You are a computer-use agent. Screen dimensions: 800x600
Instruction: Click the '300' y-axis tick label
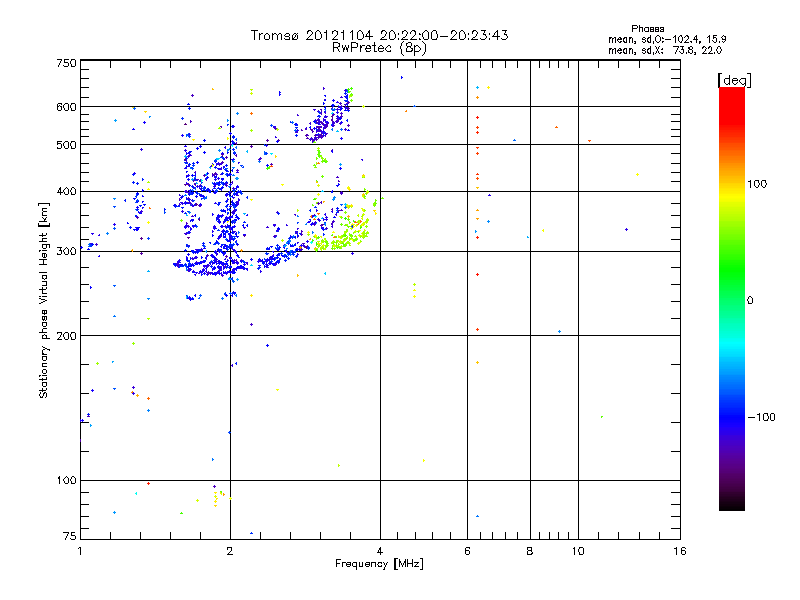[66, 252]
